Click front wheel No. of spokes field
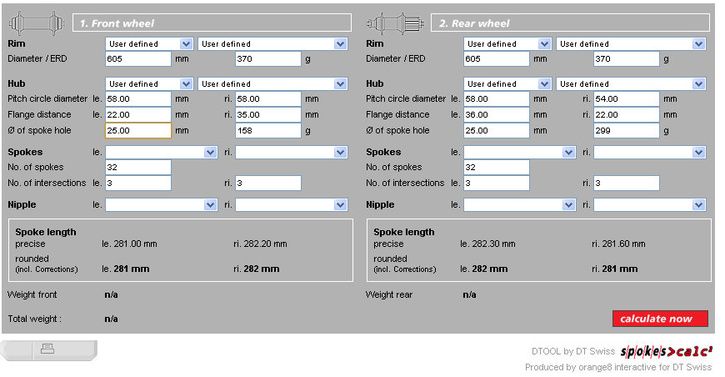The height and width of the screenshot is (377, 725). click(138, 167)
